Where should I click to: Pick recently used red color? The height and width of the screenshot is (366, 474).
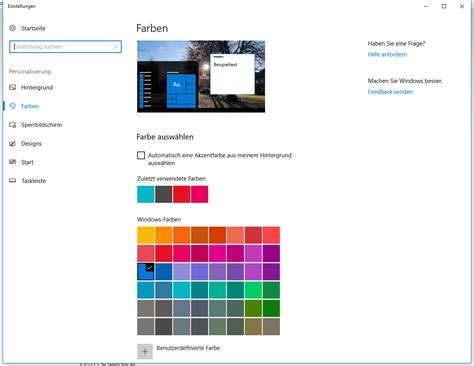182,194
